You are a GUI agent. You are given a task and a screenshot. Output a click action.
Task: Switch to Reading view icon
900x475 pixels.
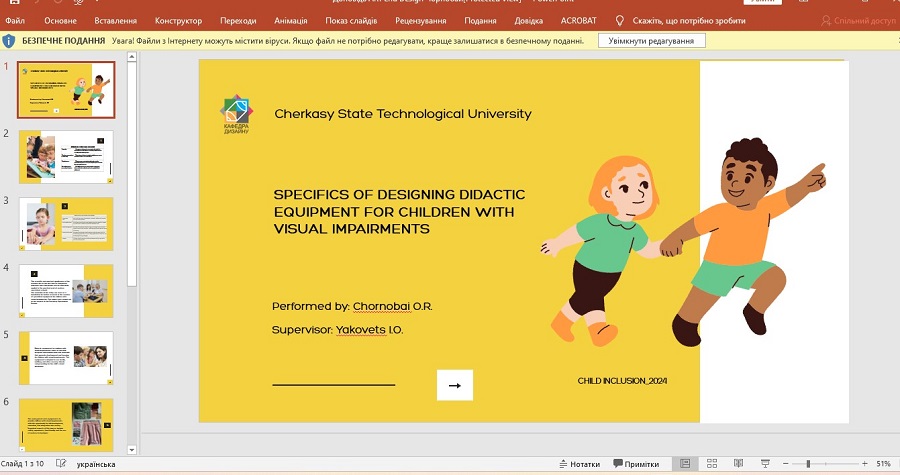click(x=738, y=464)
